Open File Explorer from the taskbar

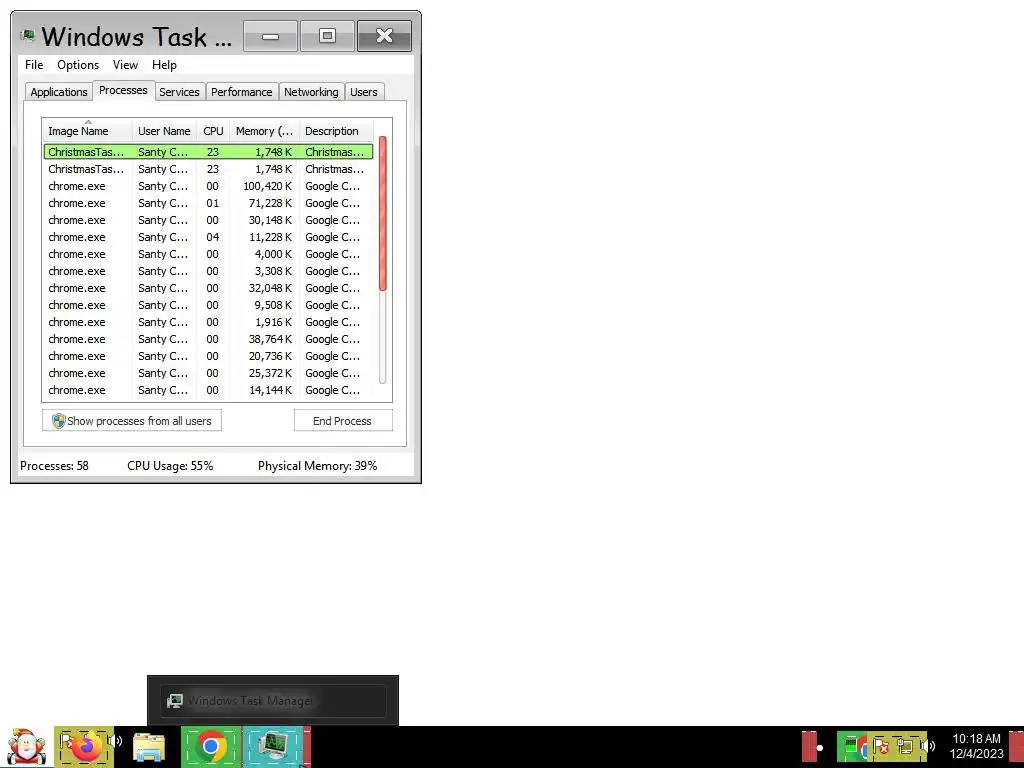click(x=149, y=746)
